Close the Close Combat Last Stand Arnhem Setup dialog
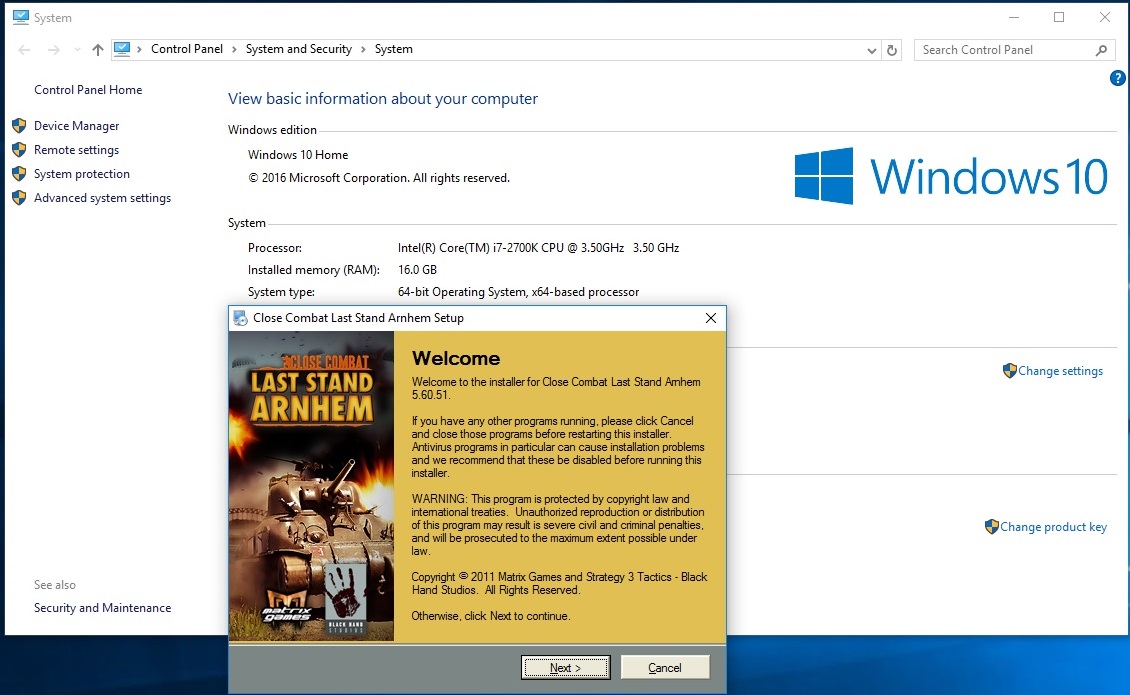 [x=711, y=318]
